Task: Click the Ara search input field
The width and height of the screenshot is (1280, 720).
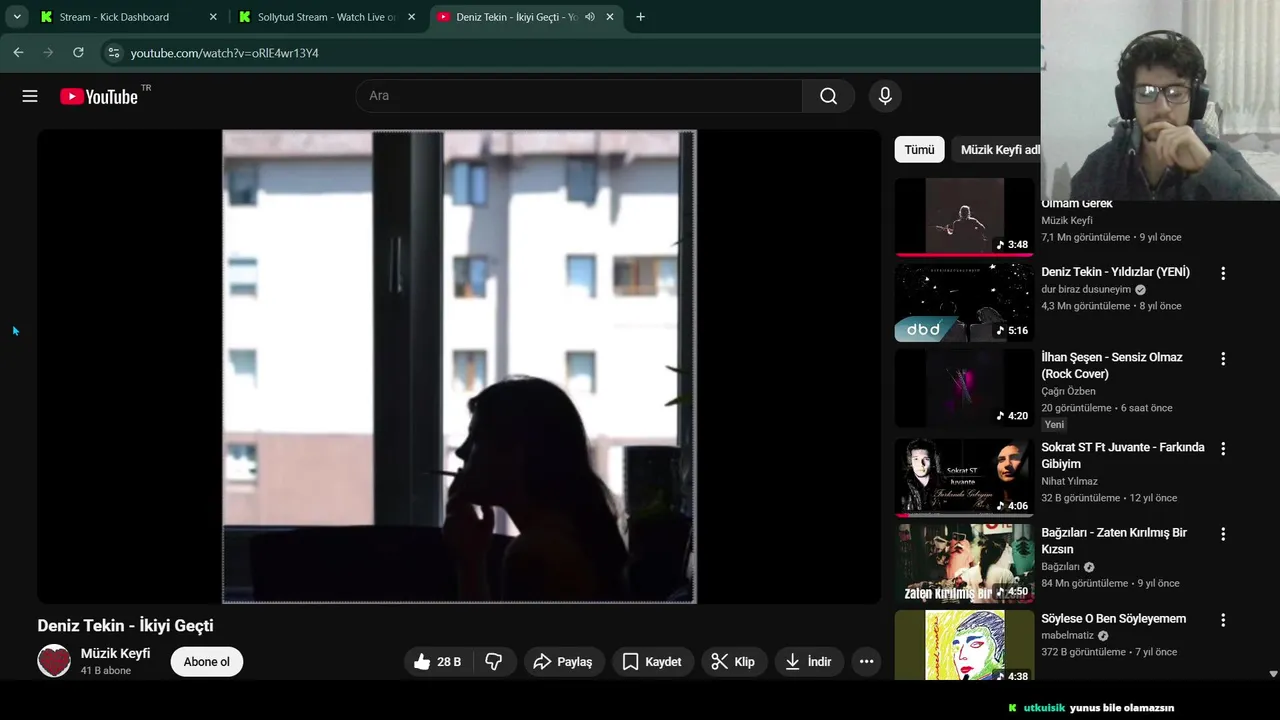Action: point(580,96)
